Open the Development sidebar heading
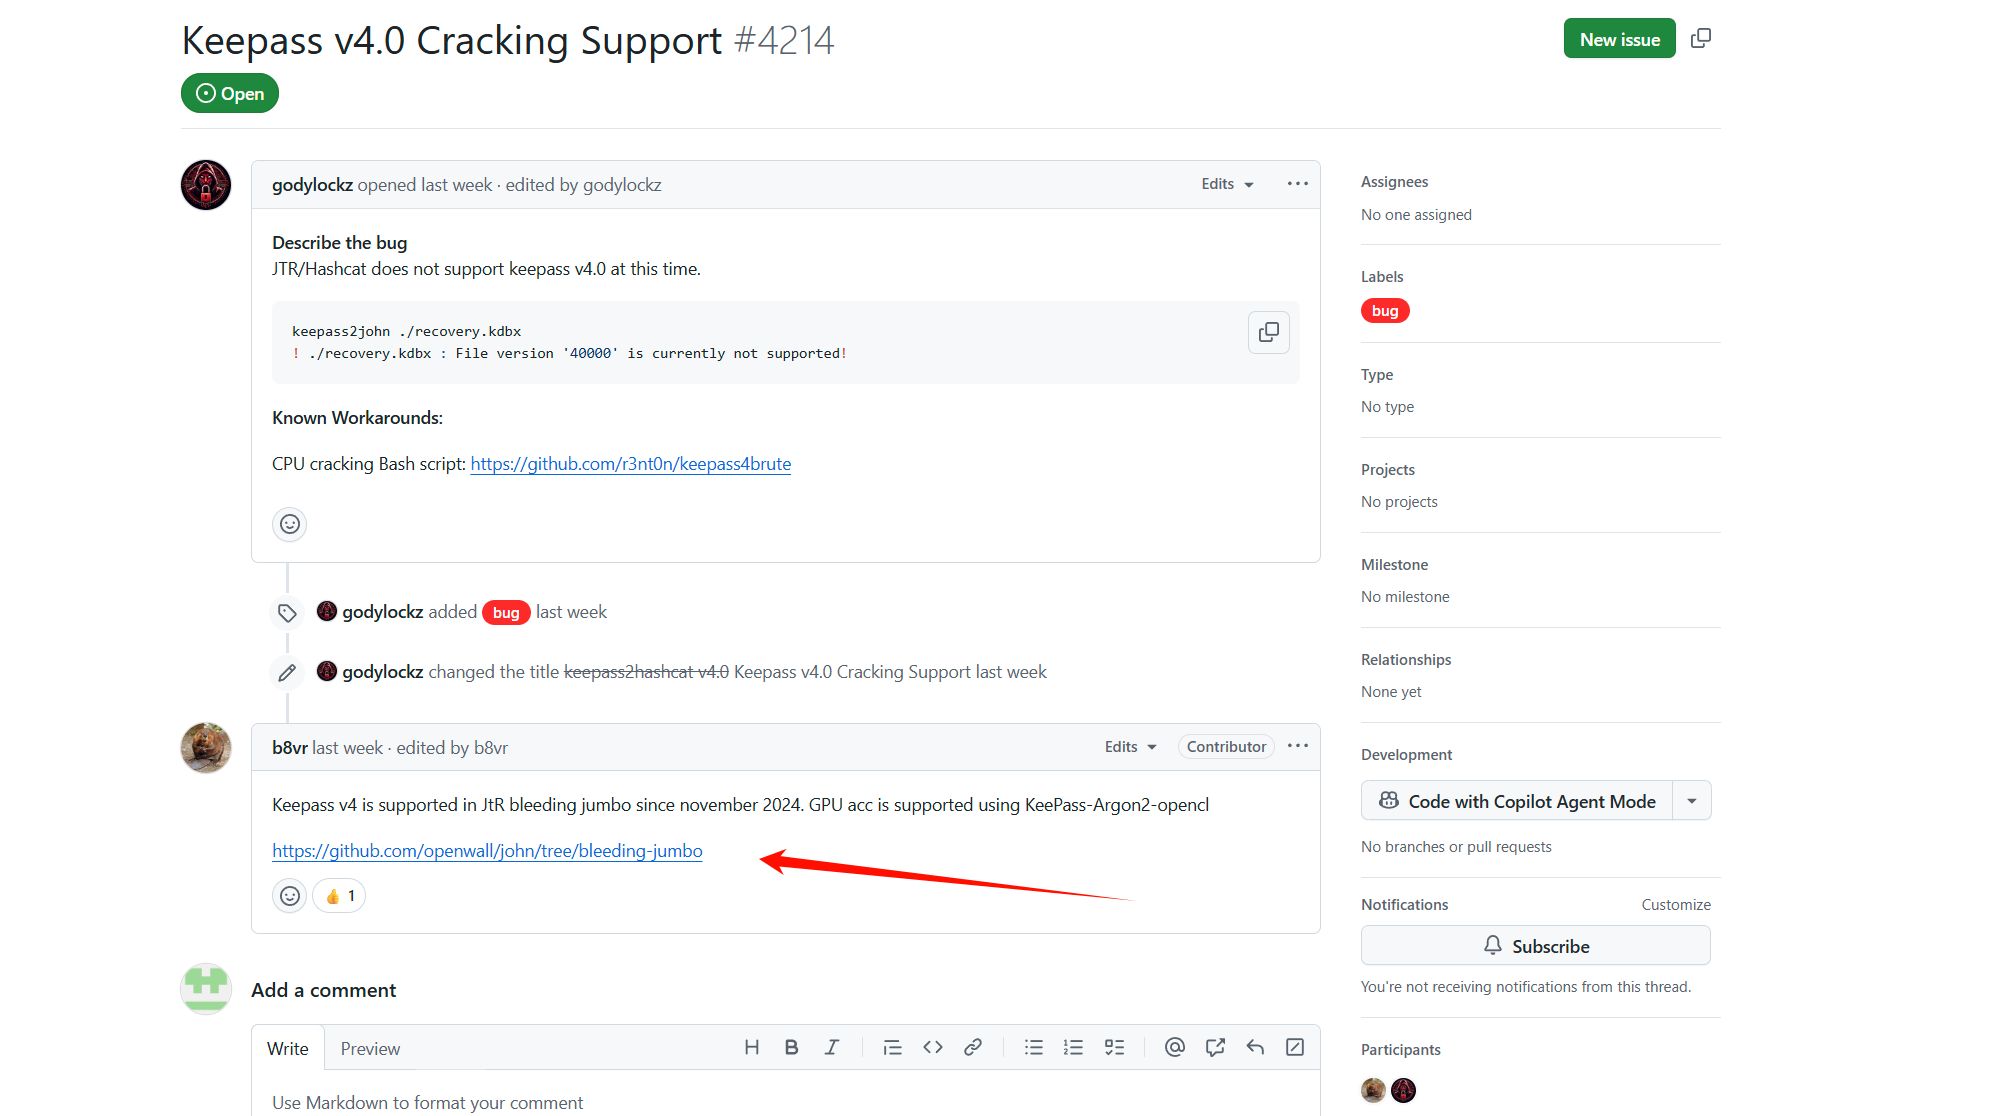 (1406, 755)
